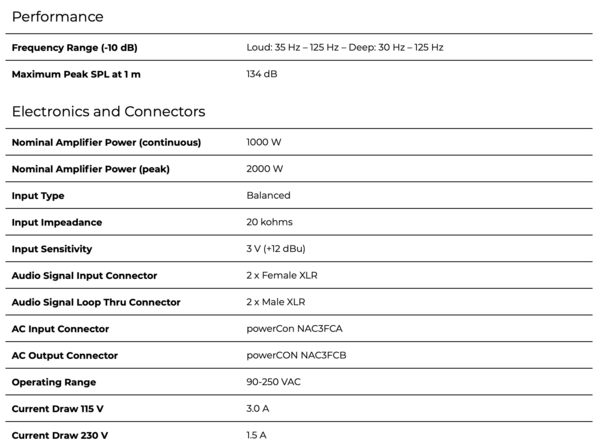This screenshot has width=600, height=447.
Task: Click the 2000 W value
Action: point(265,169)
